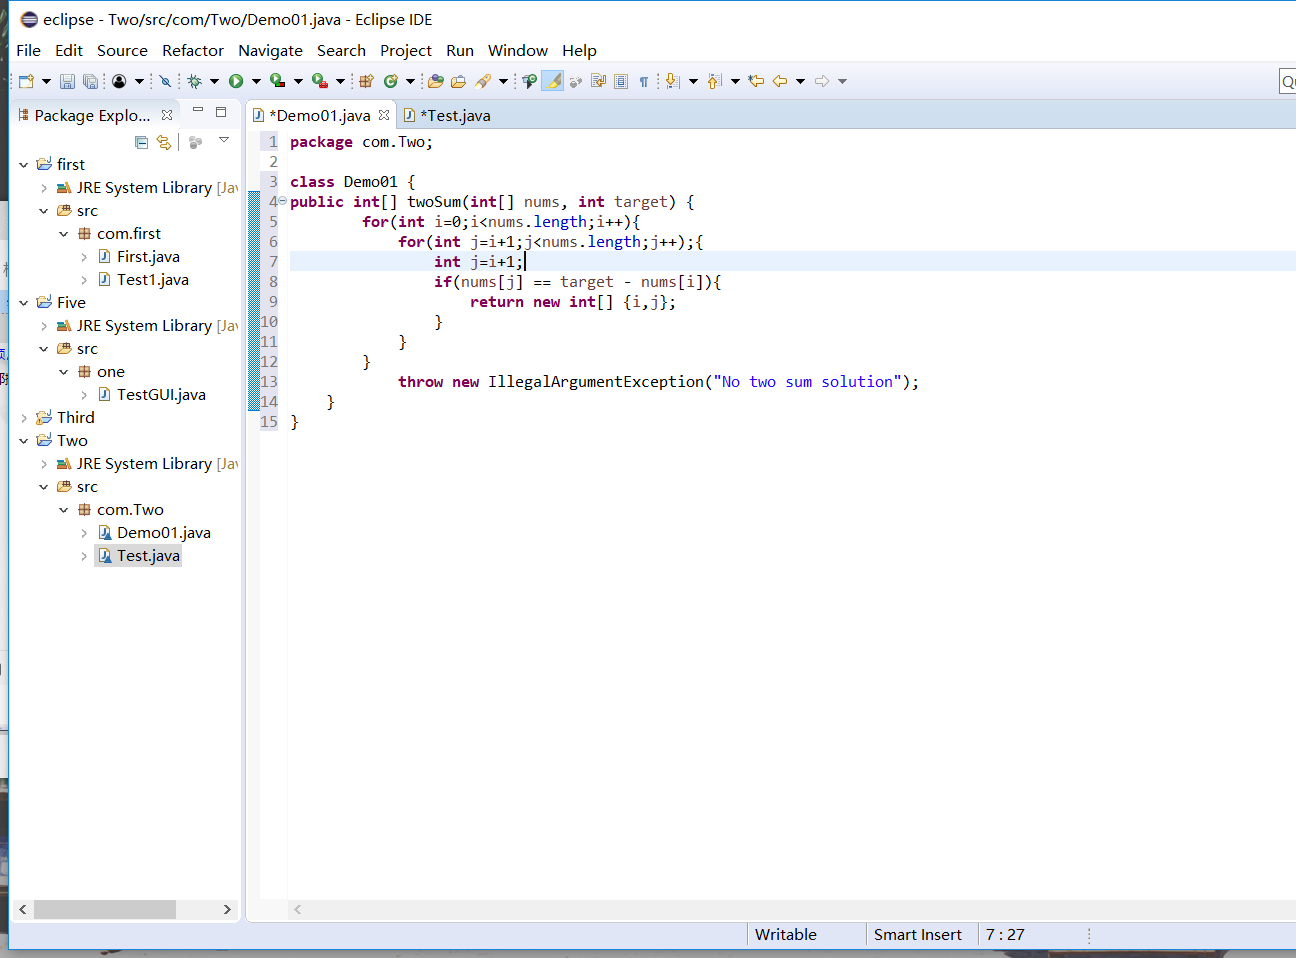Viewport: 1296px width, 958px height.
Task: Toggle Mark Occurrences highlighter
Action: point(553,81)
